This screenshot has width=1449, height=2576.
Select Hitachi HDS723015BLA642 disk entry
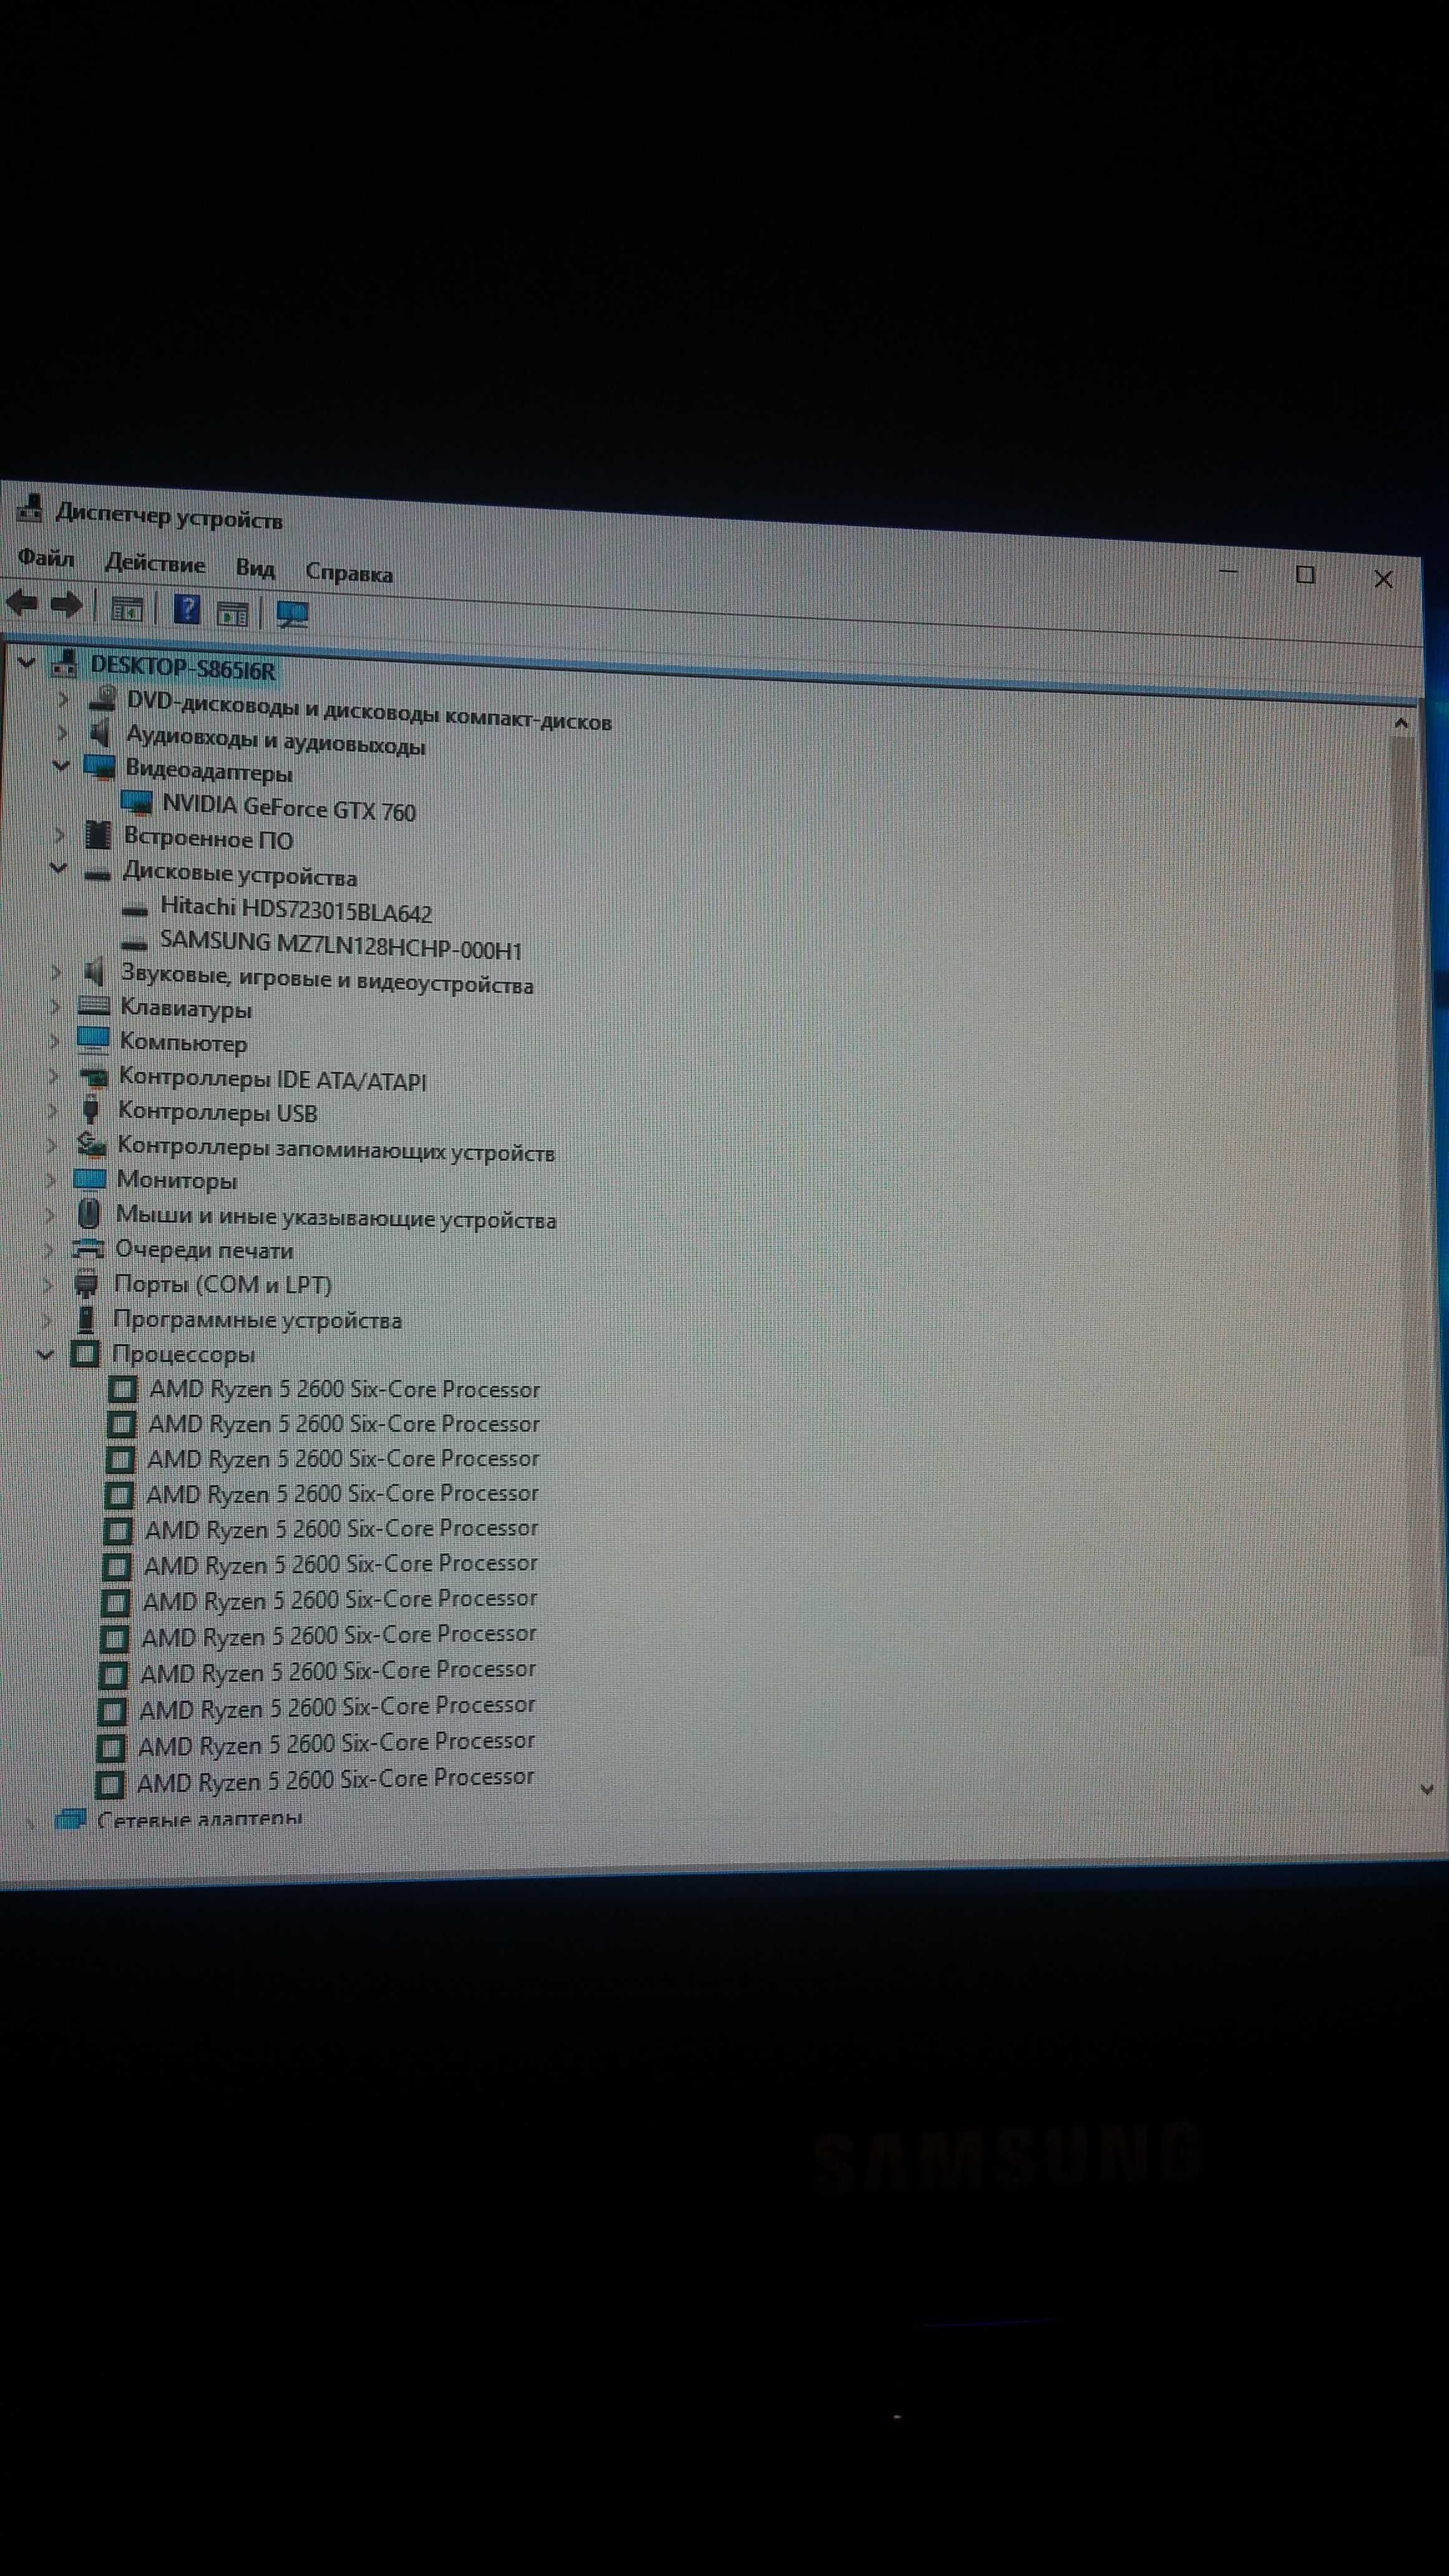pos(296,910)
